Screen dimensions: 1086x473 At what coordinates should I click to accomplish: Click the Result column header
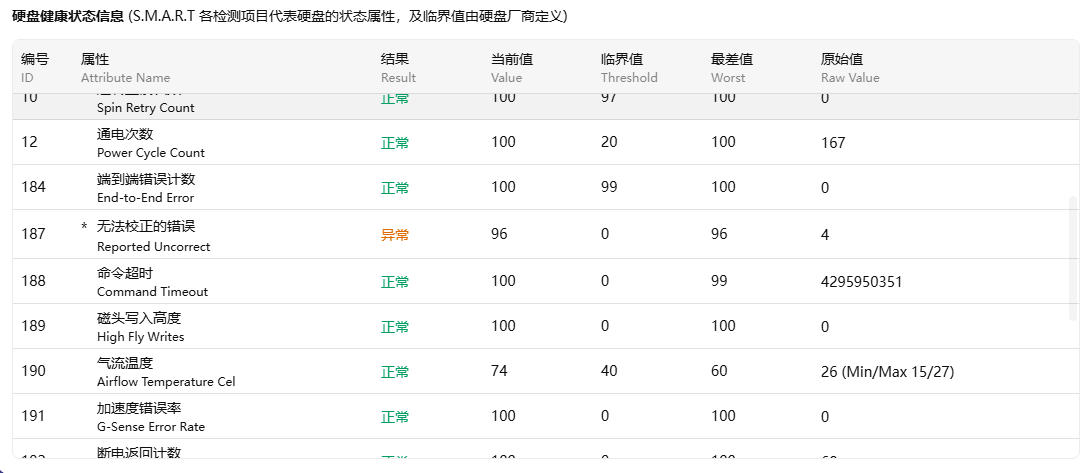tap(398, 68)
